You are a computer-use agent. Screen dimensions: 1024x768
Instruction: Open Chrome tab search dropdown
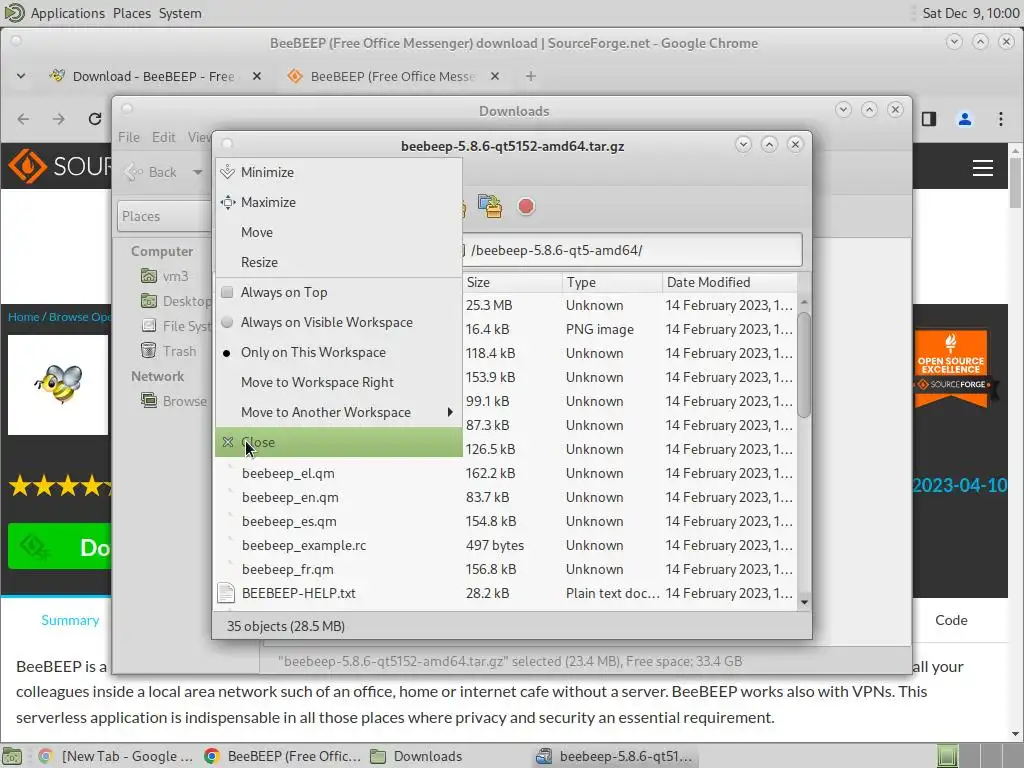pyautogui.click(x=21, y=76)
